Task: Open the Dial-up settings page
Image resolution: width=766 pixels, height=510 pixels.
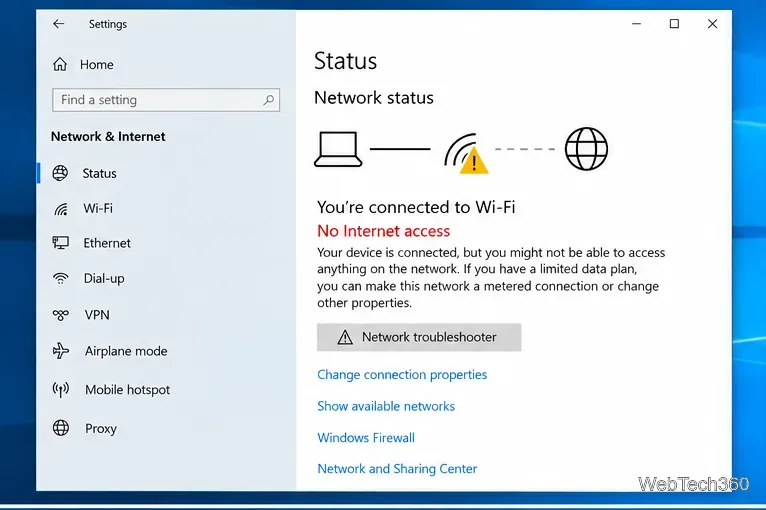Action: (x=104, y=278)
